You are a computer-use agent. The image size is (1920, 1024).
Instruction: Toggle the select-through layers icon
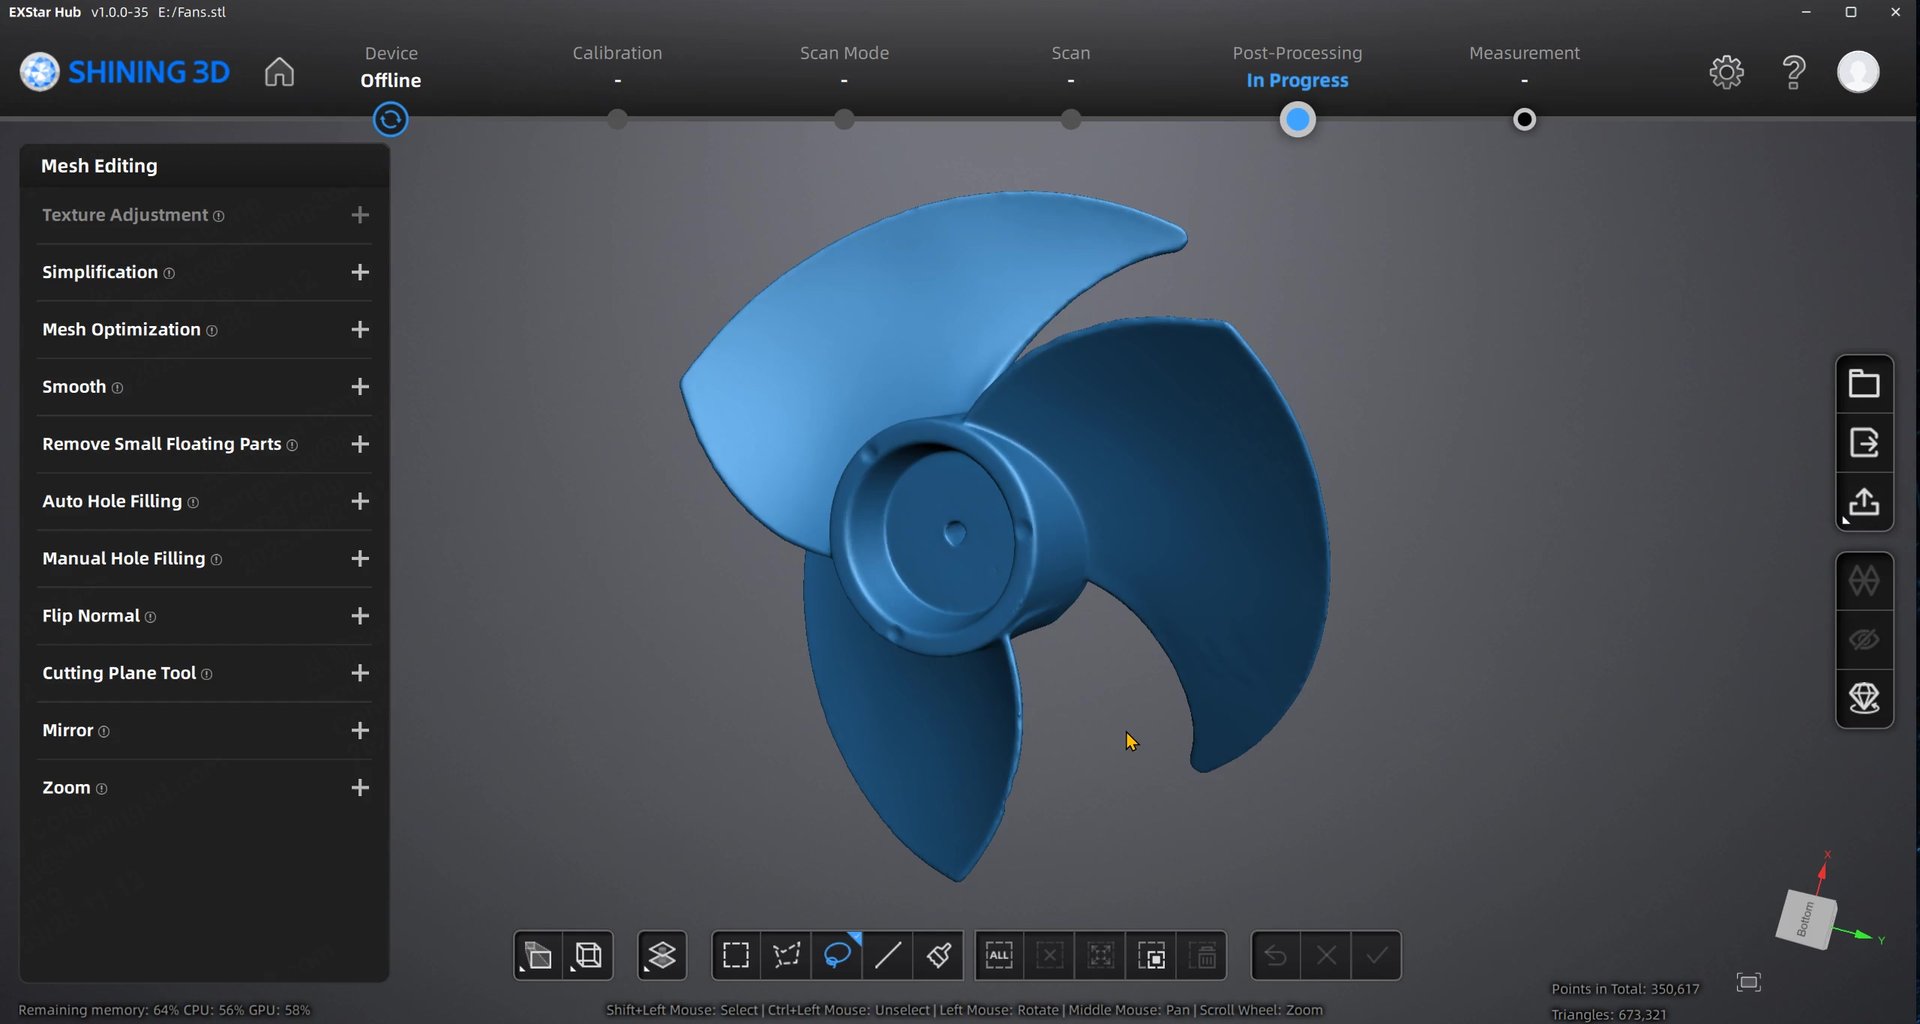(662, 956)
